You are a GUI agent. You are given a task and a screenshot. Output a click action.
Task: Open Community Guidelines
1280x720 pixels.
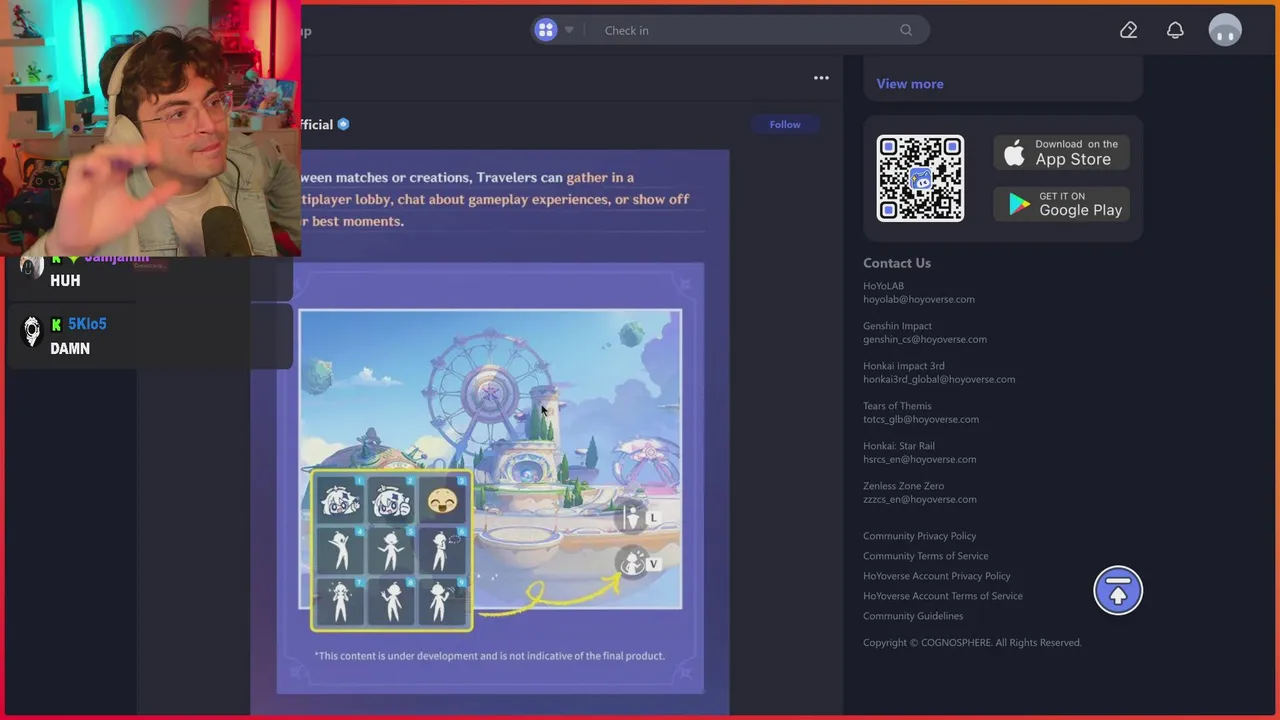point(913,616)
